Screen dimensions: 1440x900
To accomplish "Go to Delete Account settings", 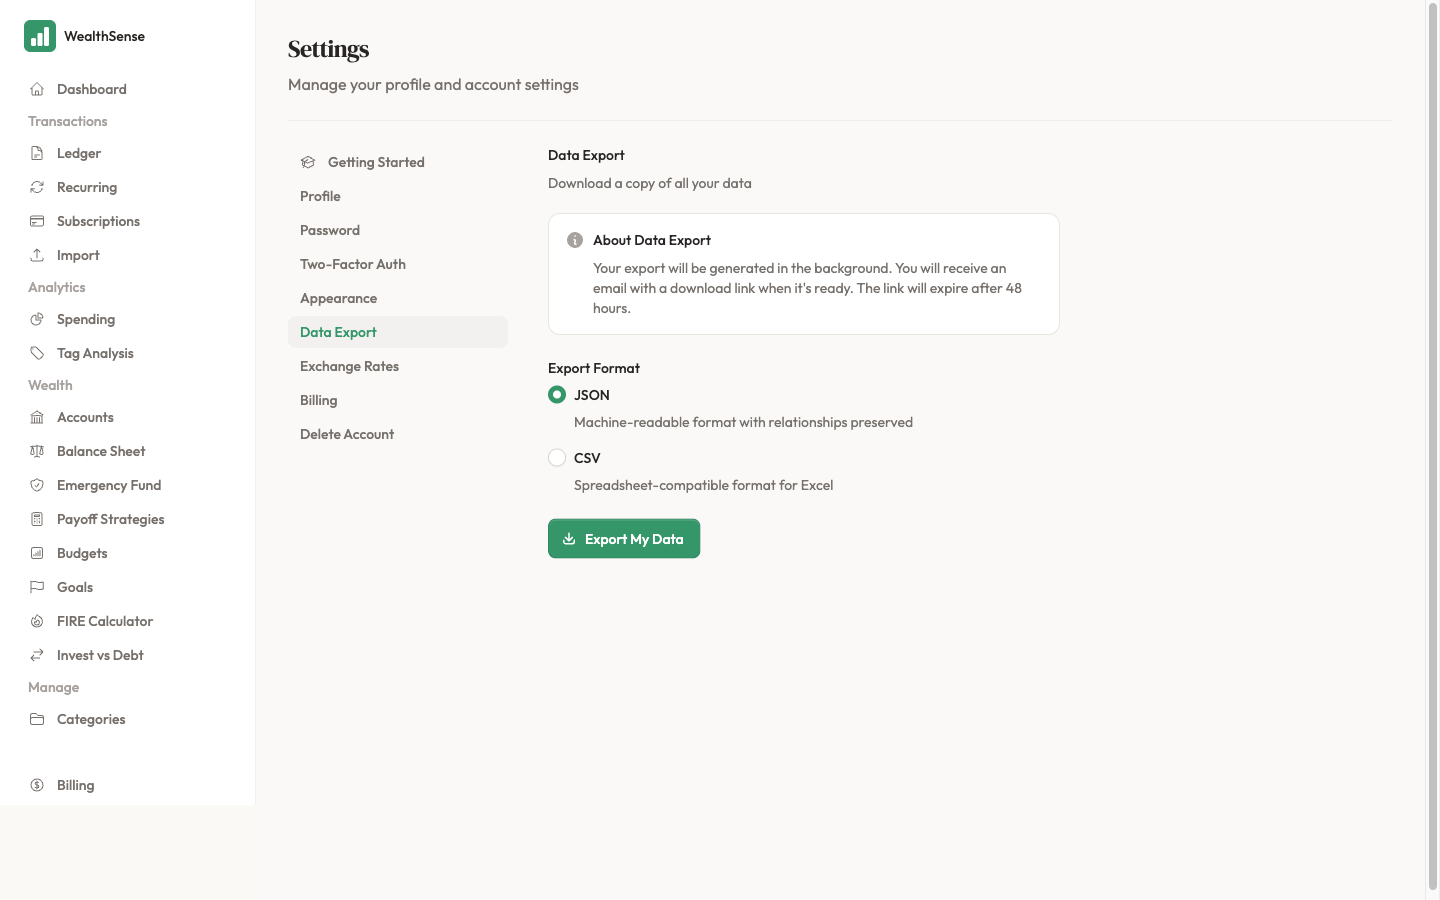I will pyautogui.click(x=398, y=434).
